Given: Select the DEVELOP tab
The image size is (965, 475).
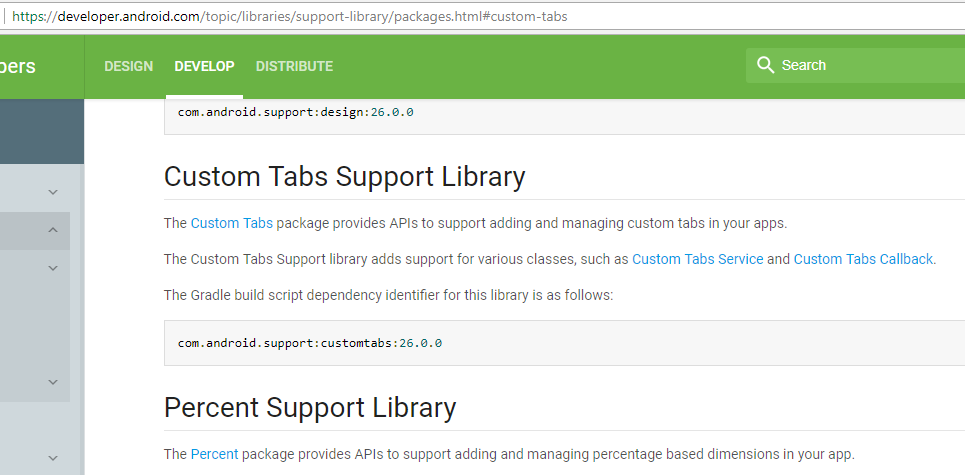Looking at the screenshot, I should click(204, 66).
